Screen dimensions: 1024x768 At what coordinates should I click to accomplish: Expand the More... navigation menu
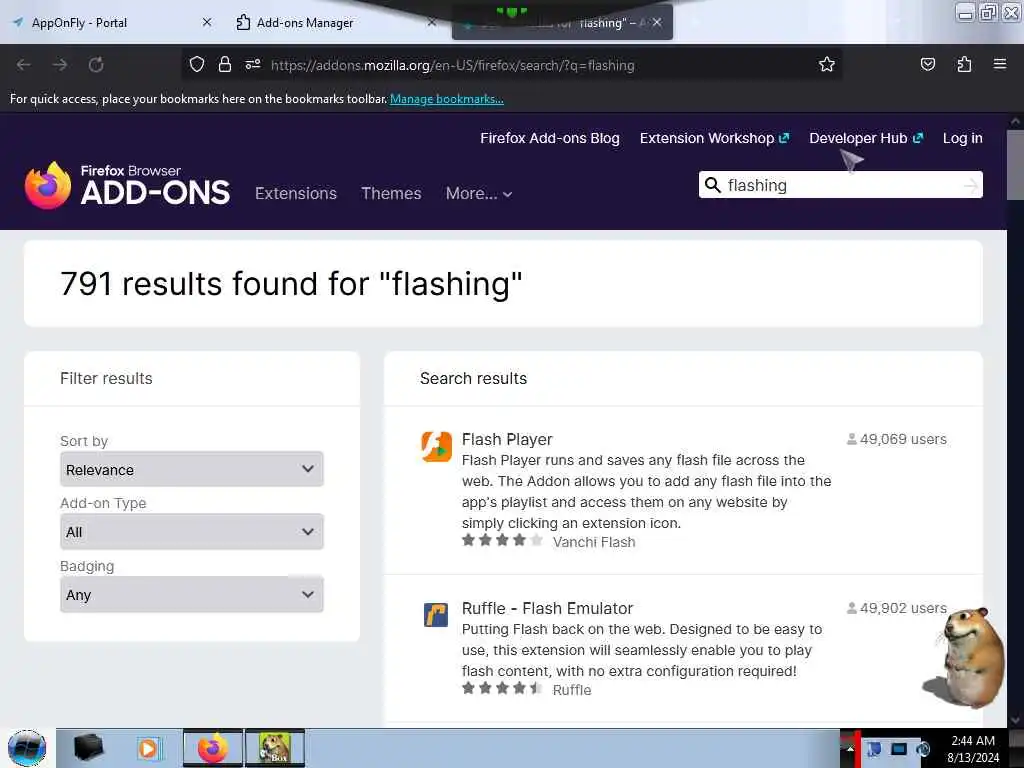pyautogui.click(x=479, y=193)
